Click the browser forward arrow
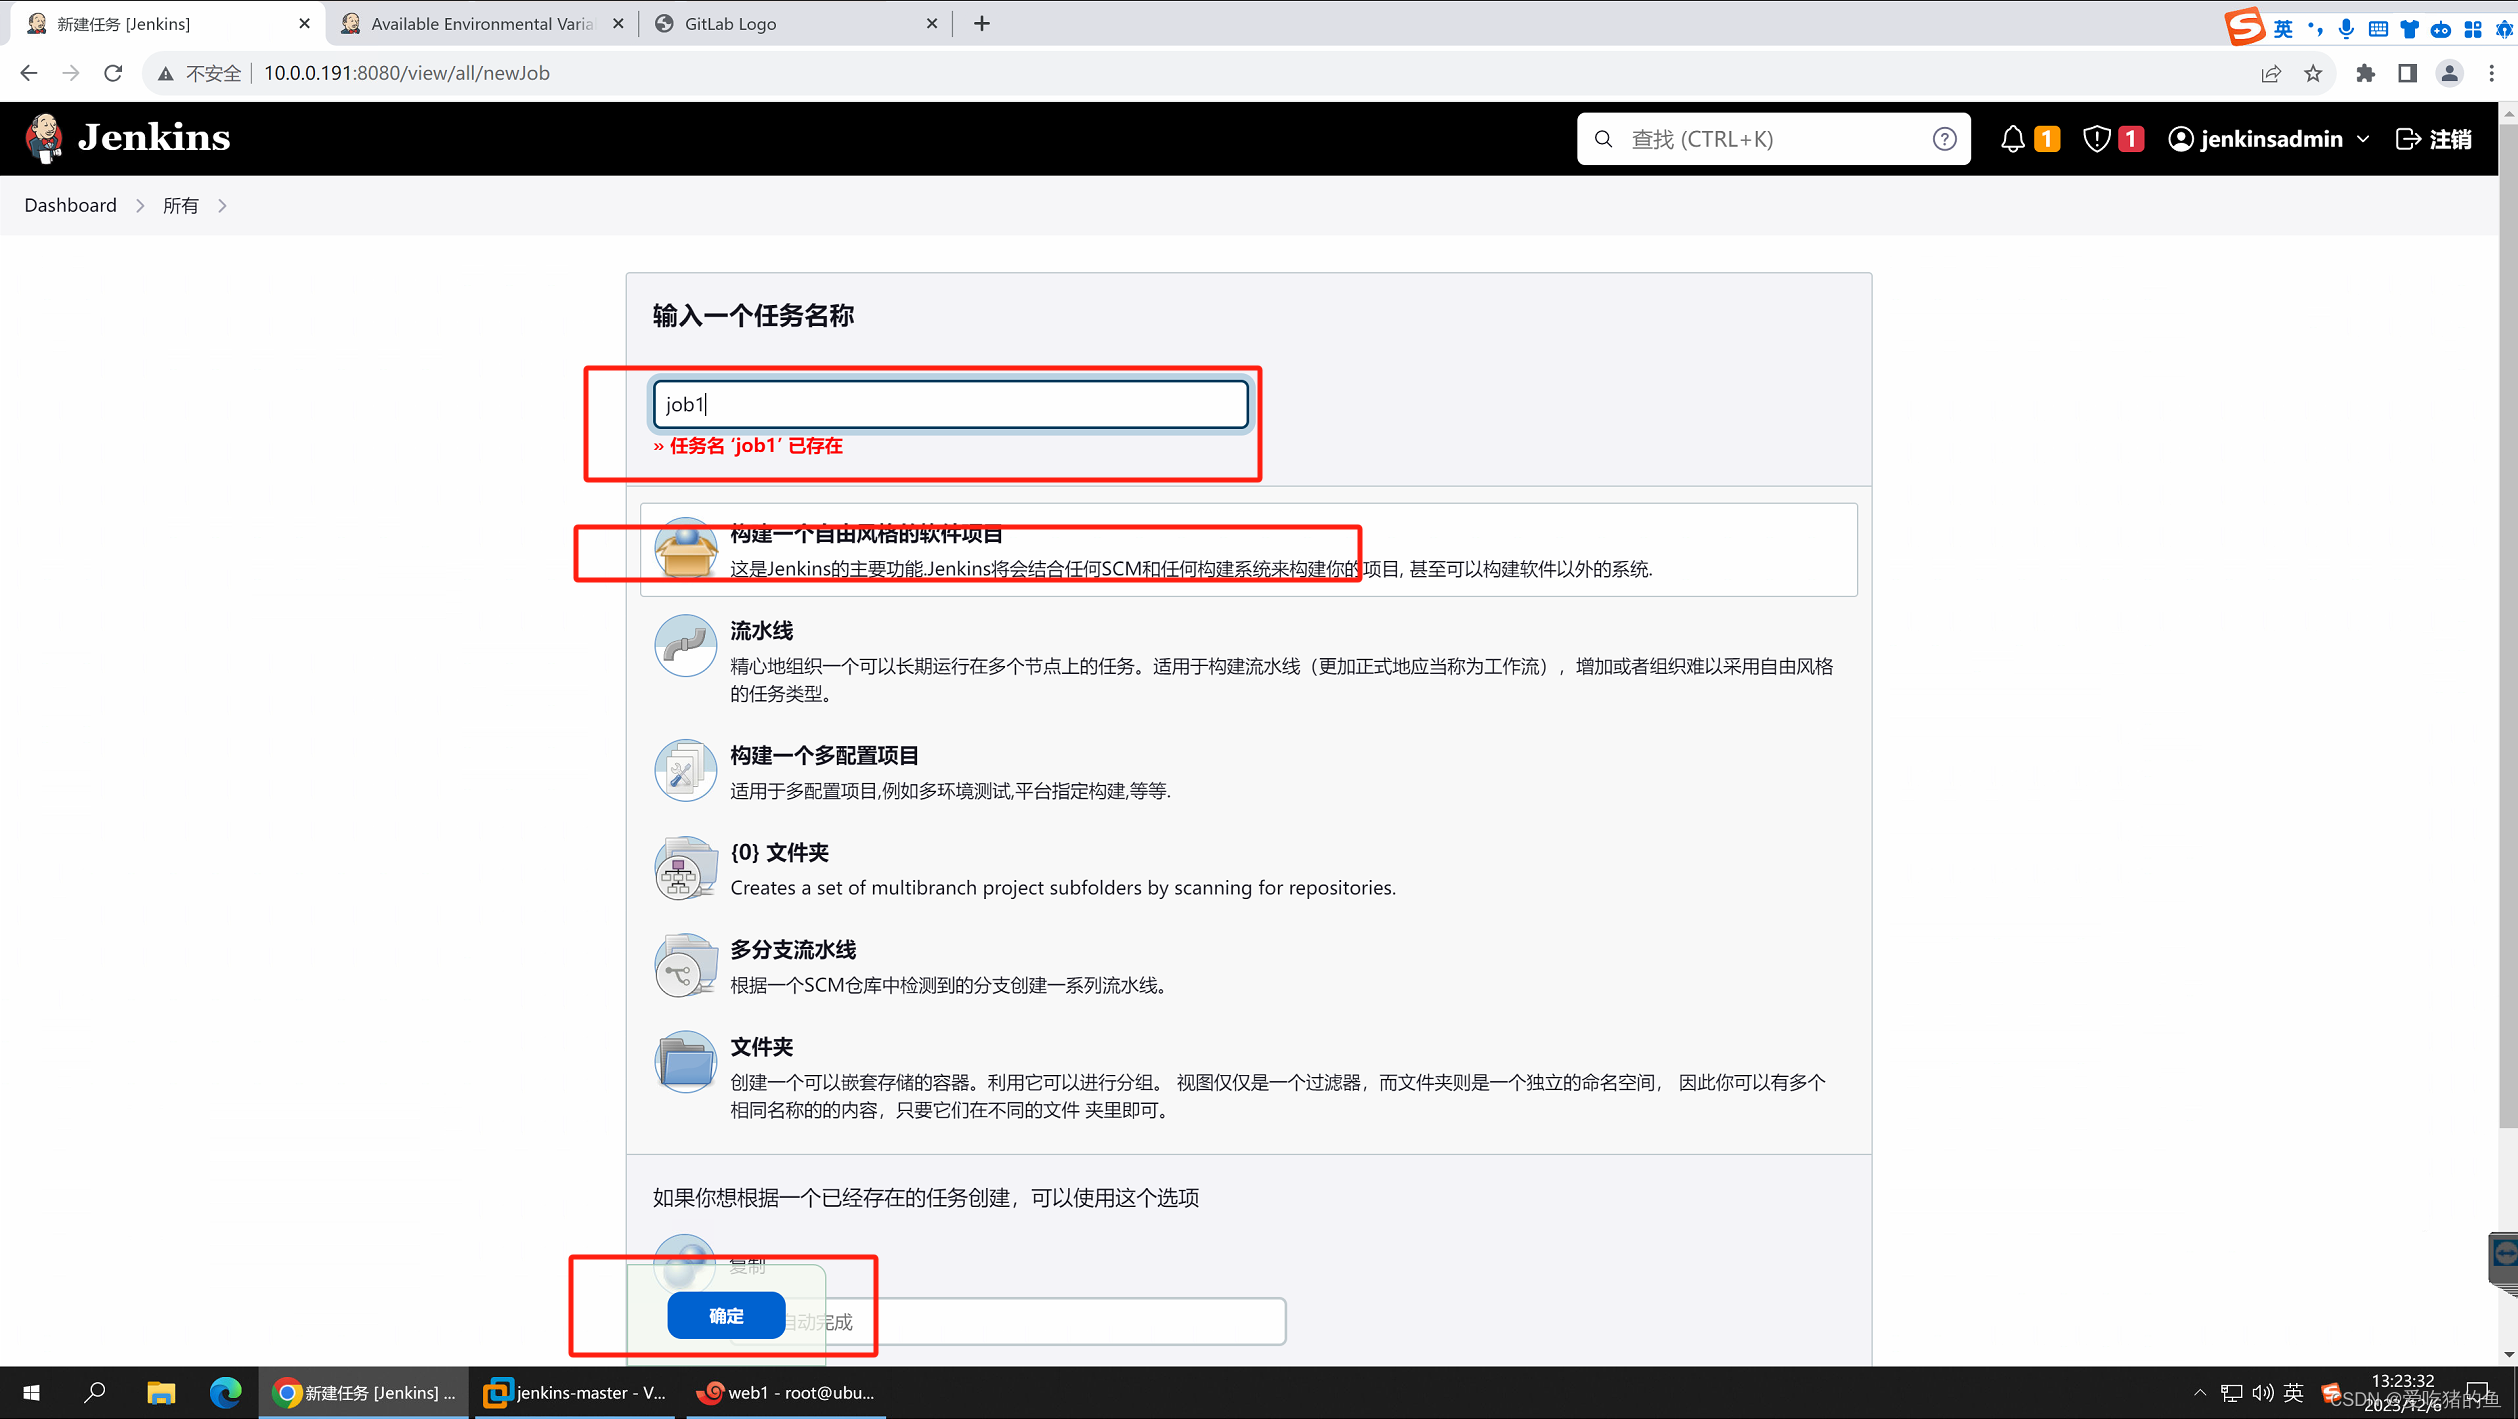The height and width of the screenshot is (1419, 2518). tap(70, 73)
